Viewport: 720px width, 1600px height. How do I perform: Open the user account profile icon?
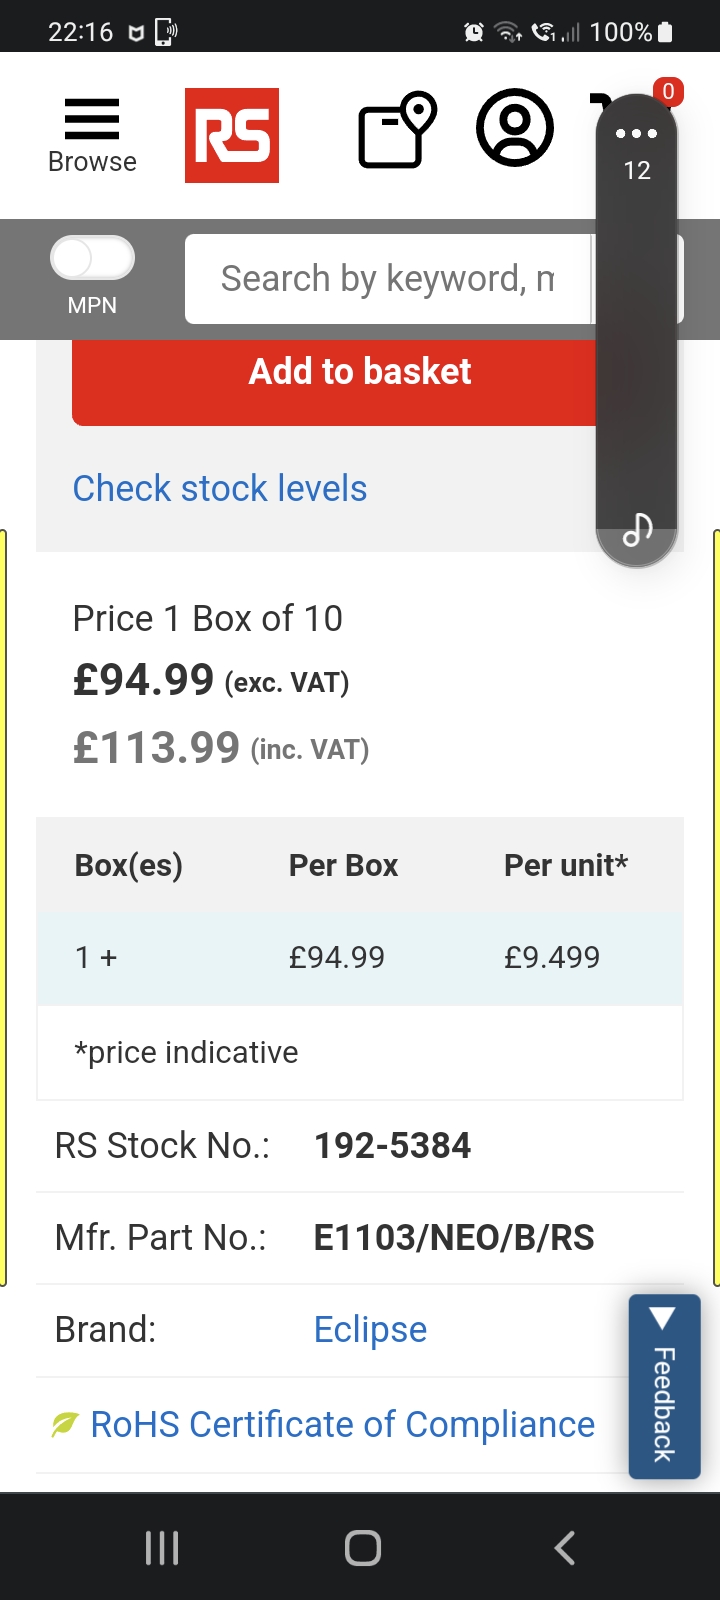515,128
